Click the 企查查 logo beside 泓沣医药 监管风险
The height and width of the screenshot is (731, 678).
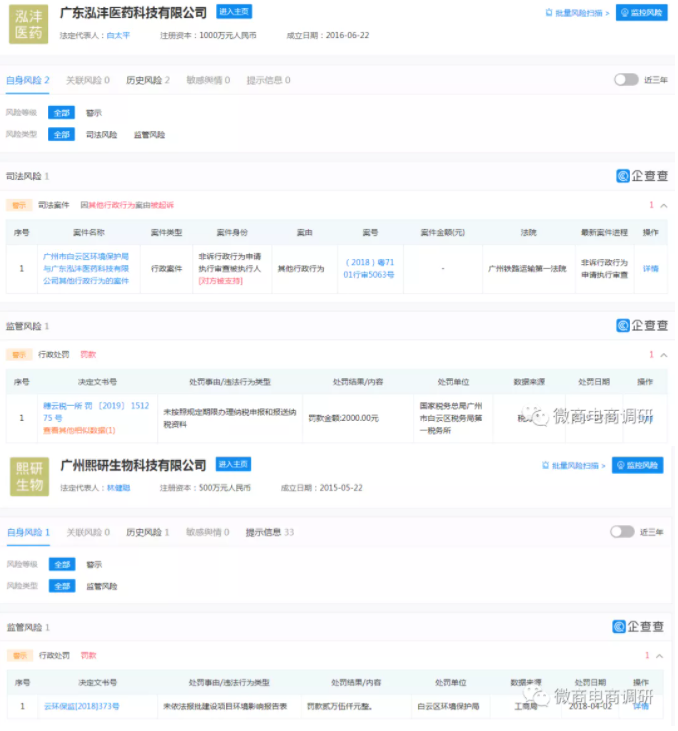point(644,326)
